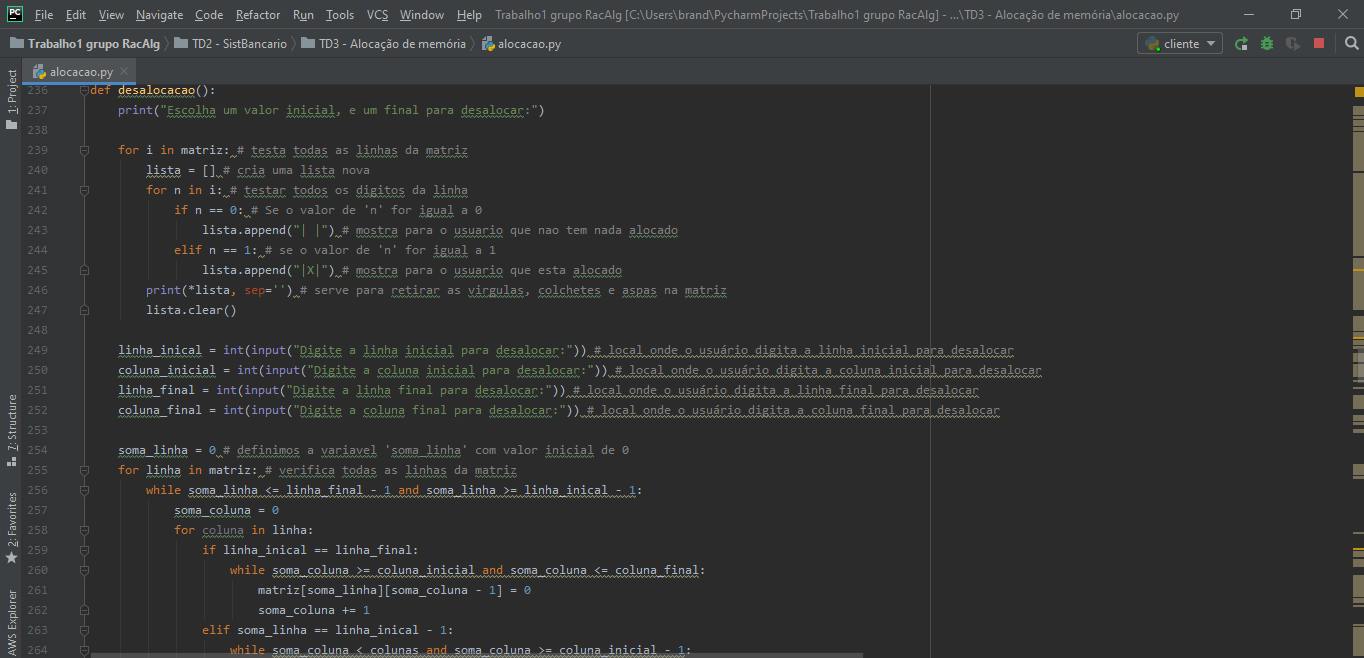Open the Code menu

point(209,15)
